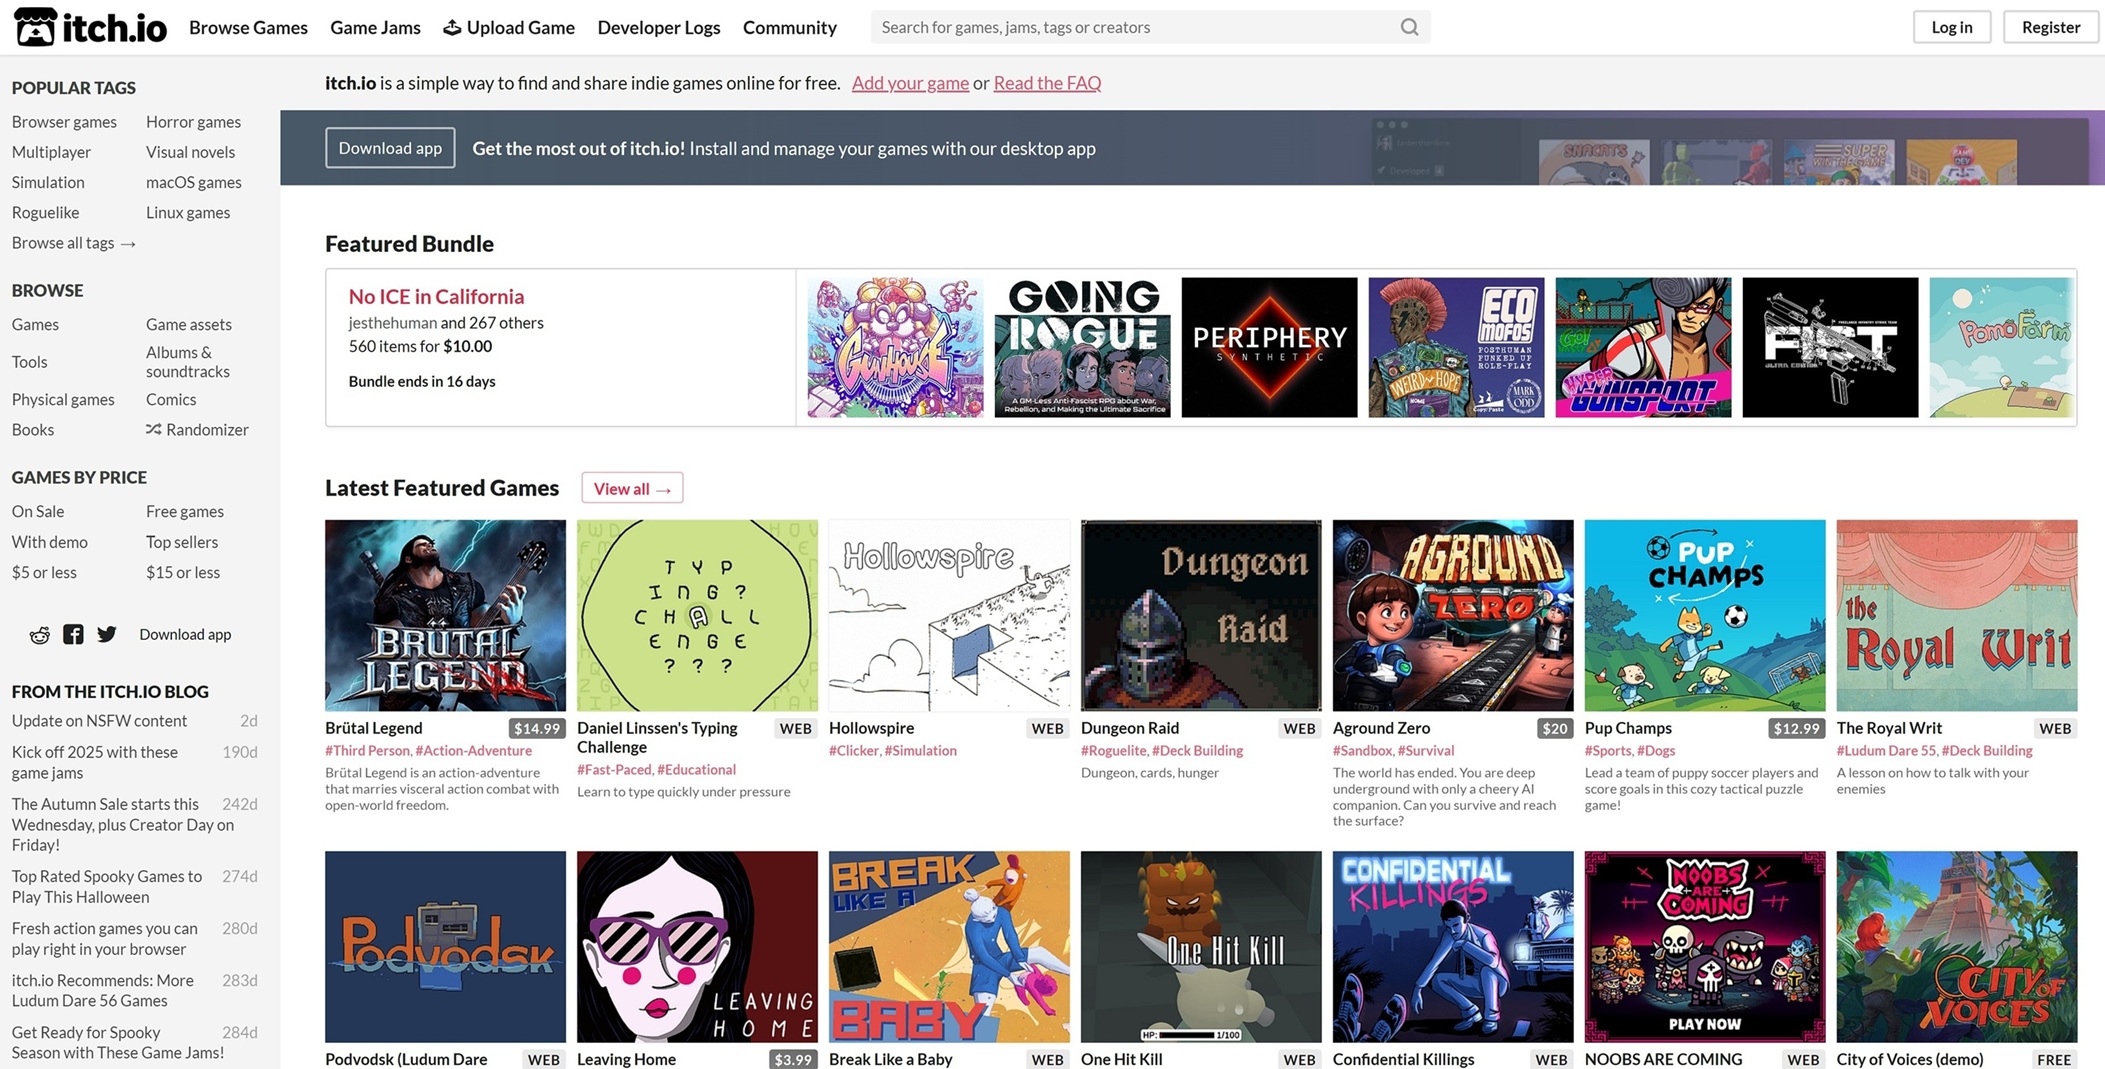2105x1069 pixels.
Task: Open The Royal Writ game cover
Action: [x=1957, y=615]
